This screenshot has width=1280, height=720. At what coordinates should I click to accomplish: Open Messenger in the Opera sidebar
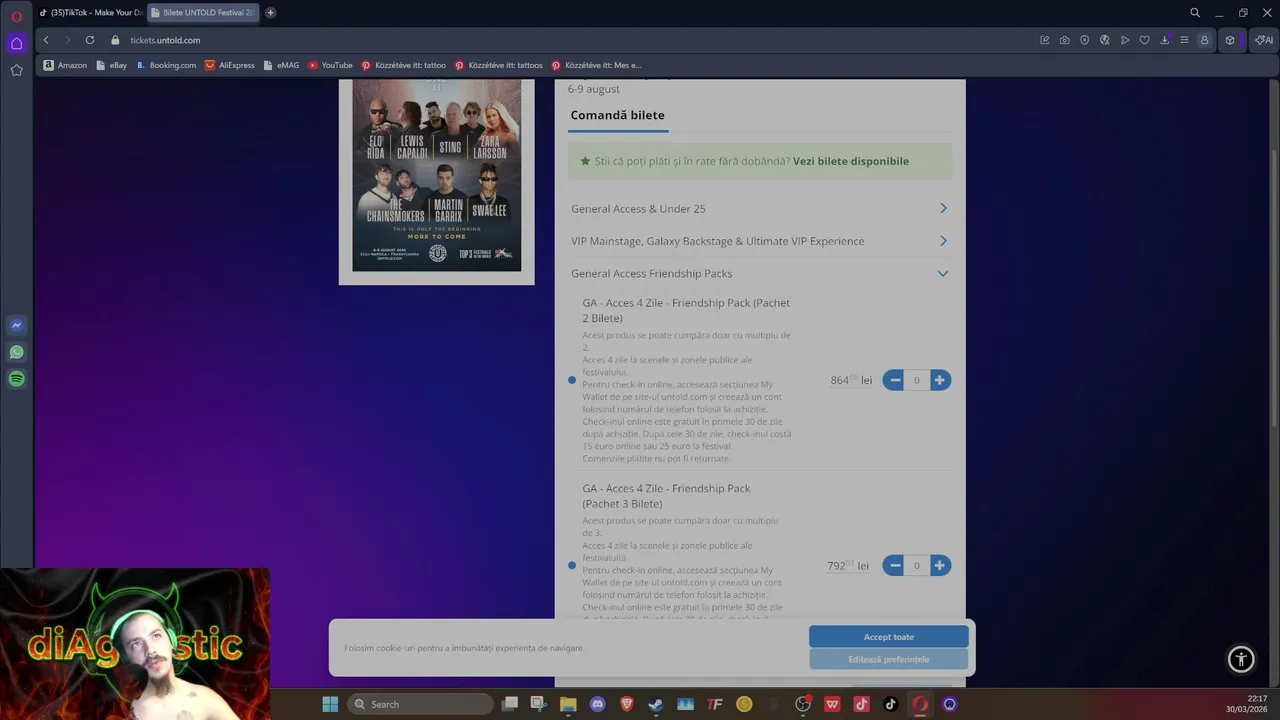[16, 325]
